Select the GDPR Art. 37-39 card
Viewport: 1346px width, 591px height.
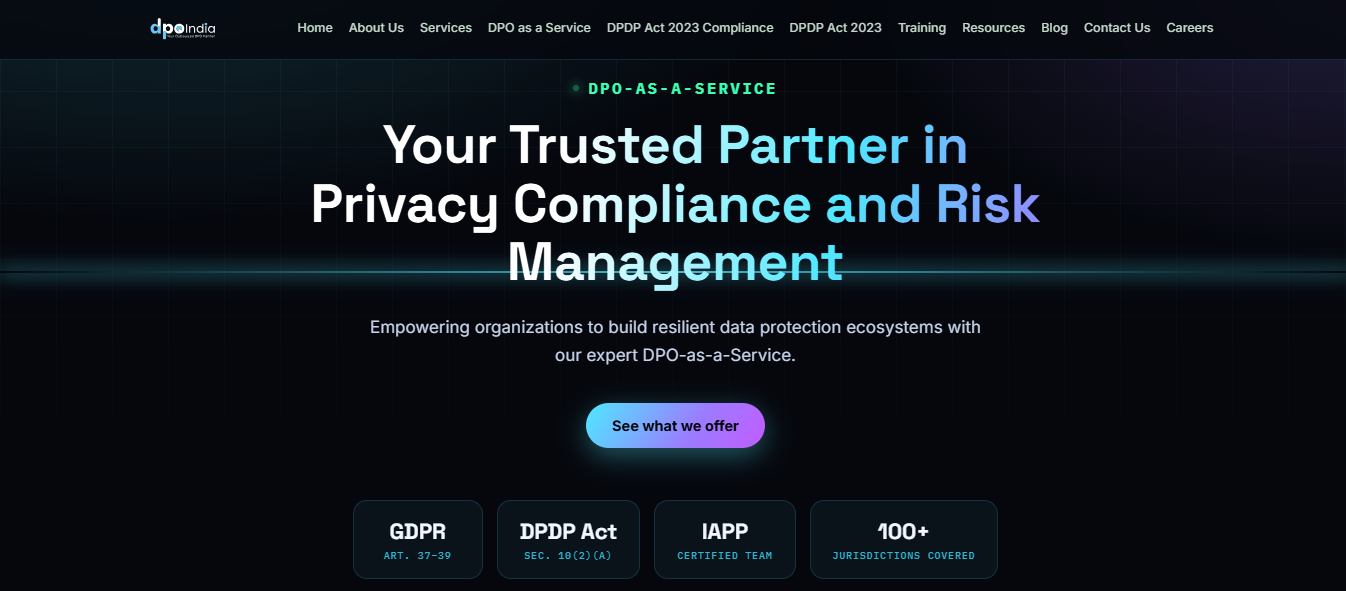click(x=418, y=539)
